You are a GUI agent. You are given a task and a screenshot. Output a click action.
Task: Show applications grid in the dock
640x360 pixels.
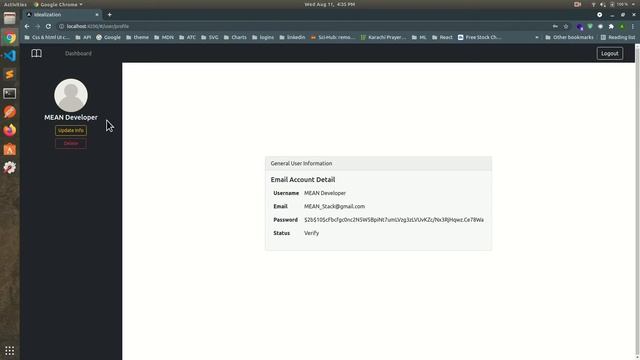point(10,351)
